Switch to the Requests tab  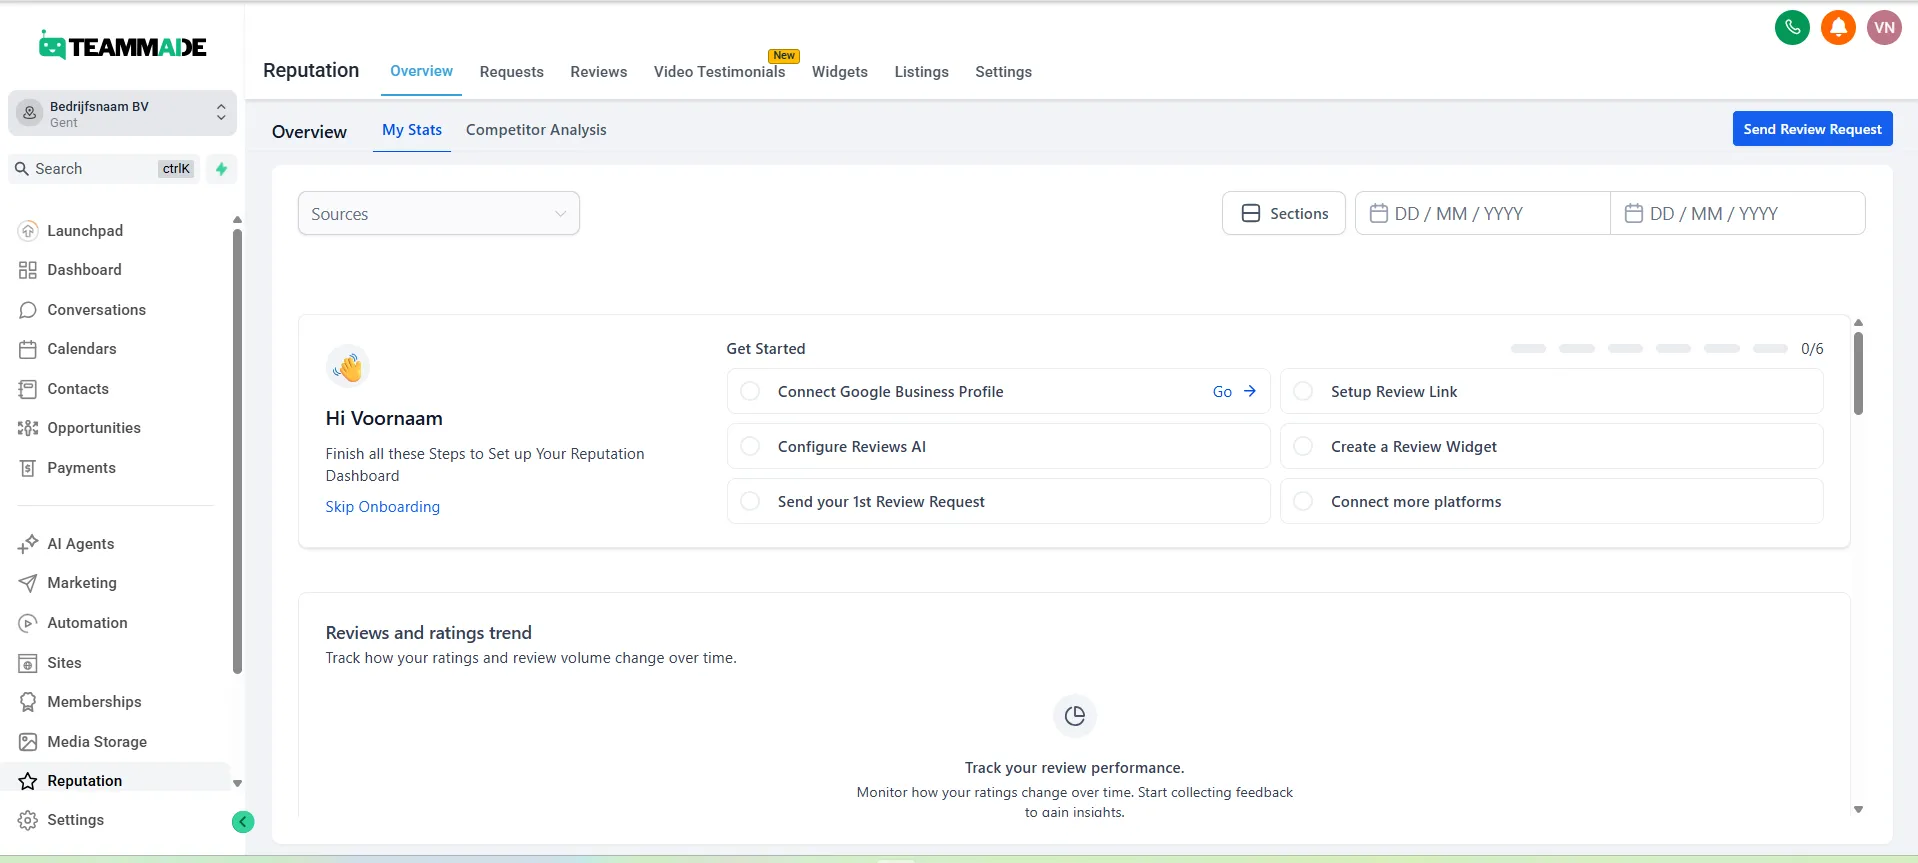point(512,72)
